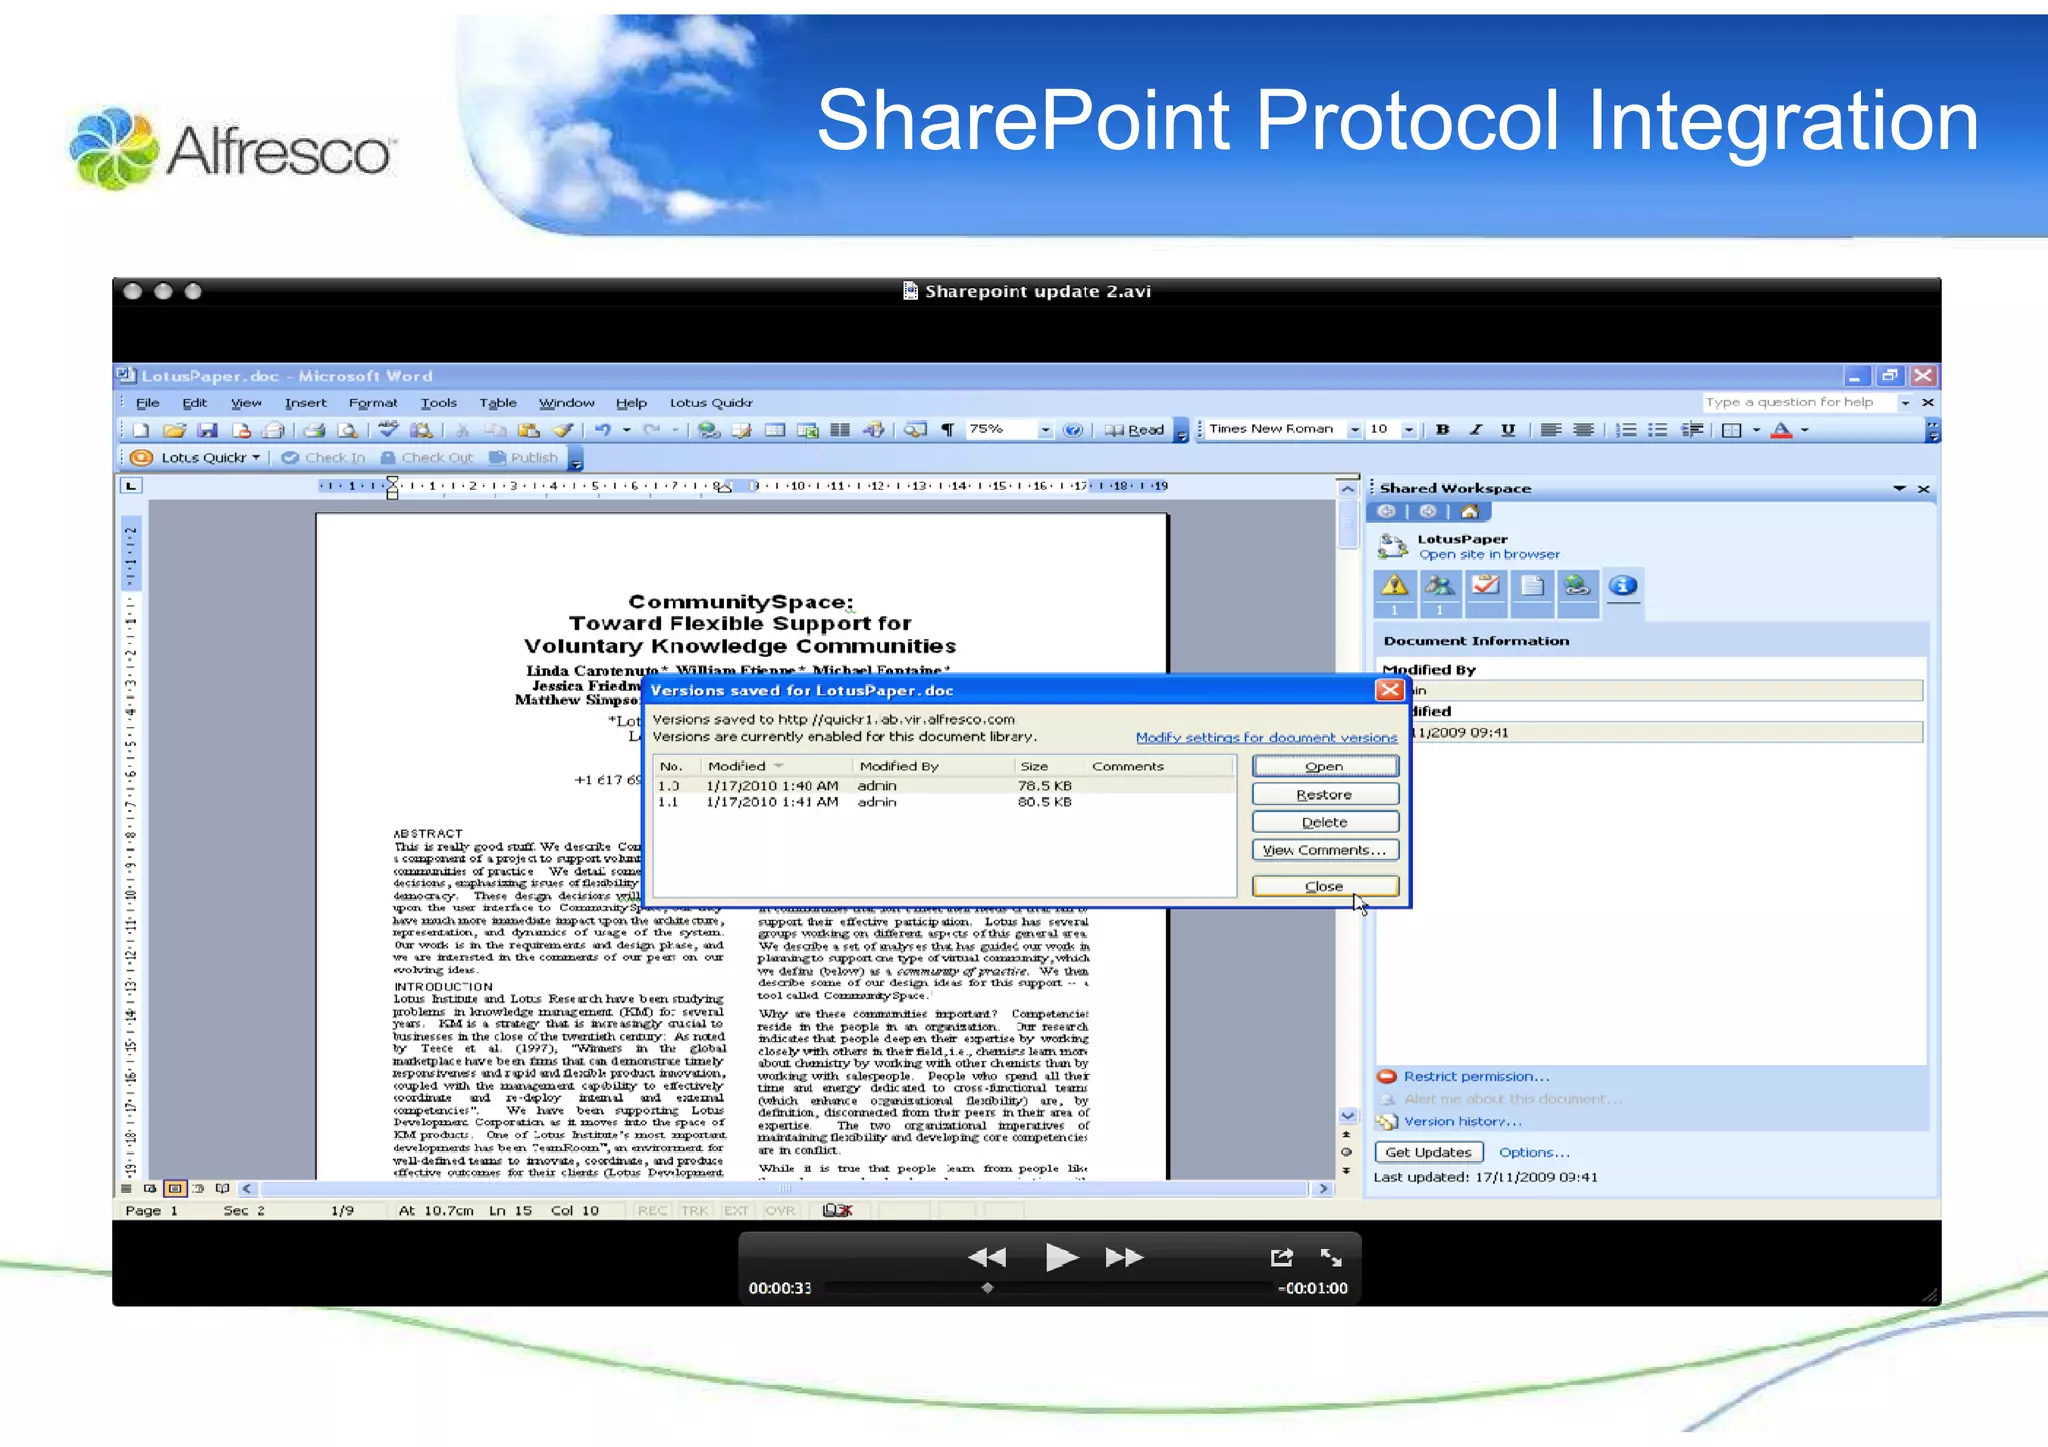Image resolution: width=2048 pixels, height=1447 pixels.
Task: Click the Delete button in Versions dialog
Action: tap(1325, 823)
